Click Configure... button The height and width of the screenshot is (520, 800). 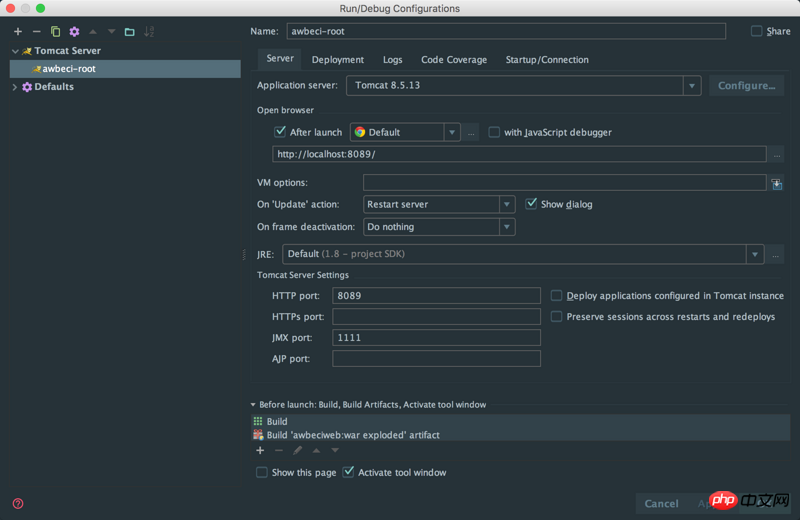pyautogui.click(x=746, y=86)
